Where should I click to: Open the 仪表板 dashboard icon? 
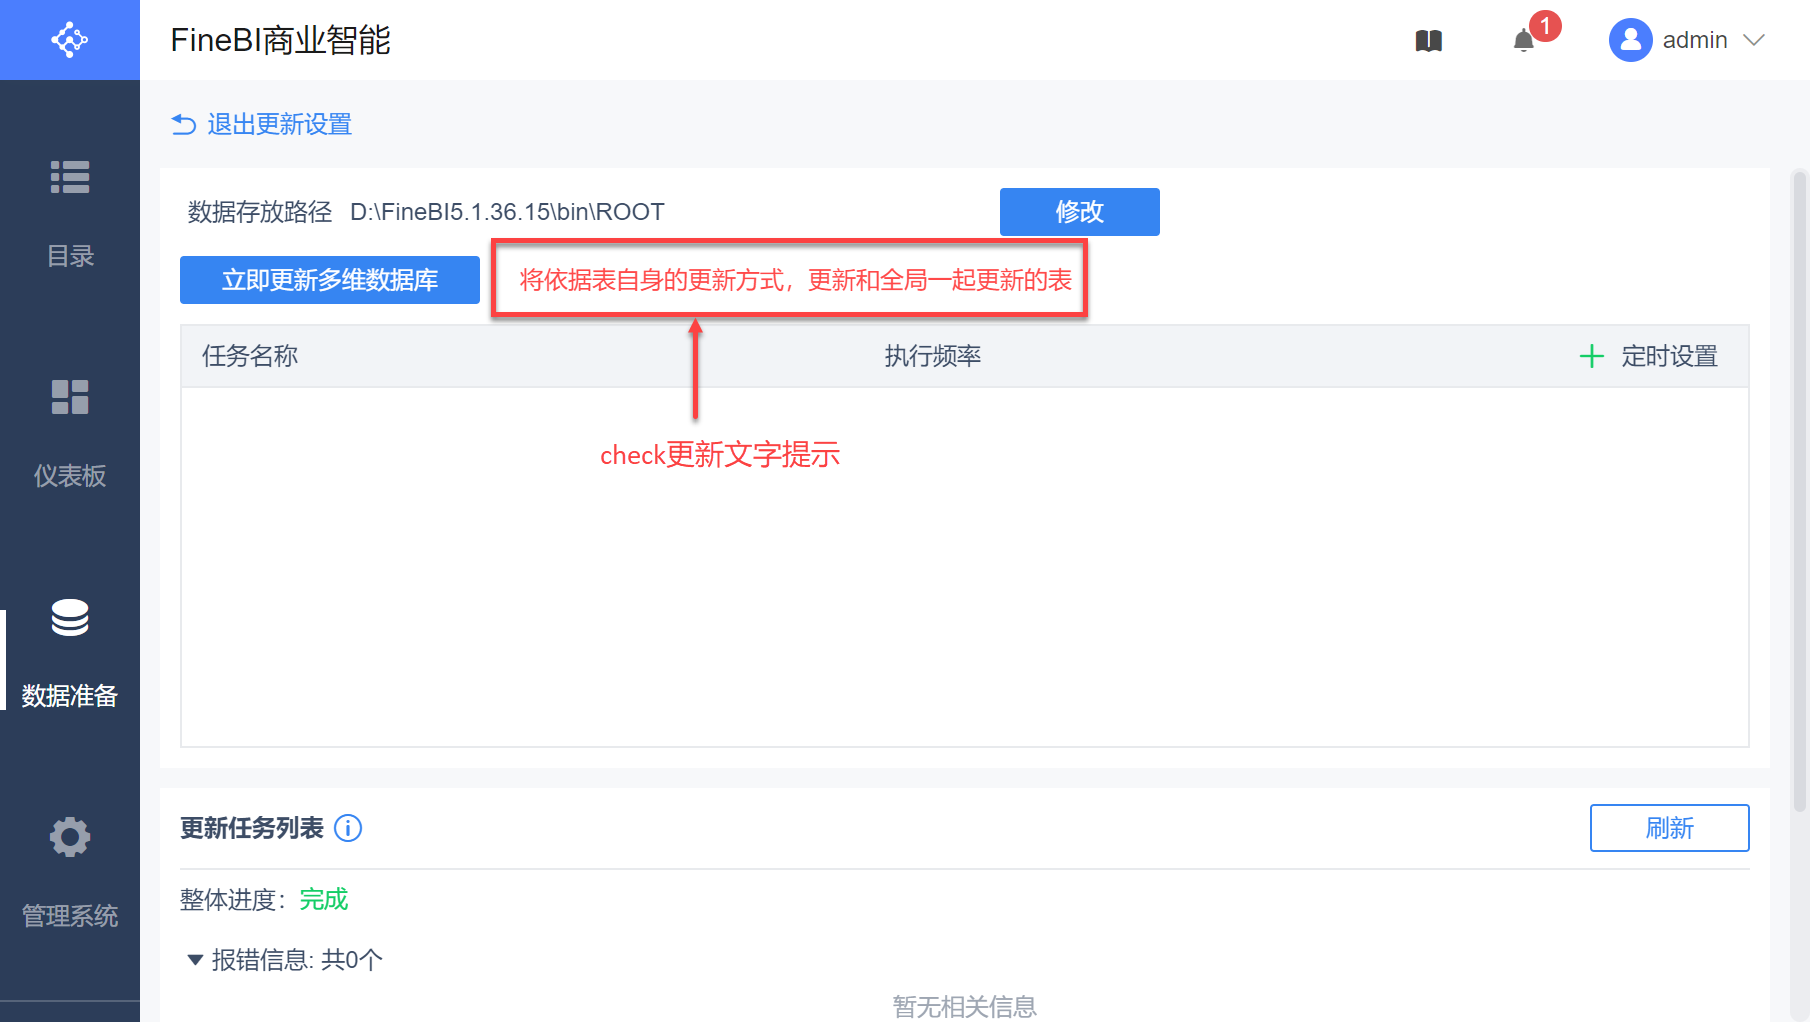pyautogui.click(x=70, y=397)
